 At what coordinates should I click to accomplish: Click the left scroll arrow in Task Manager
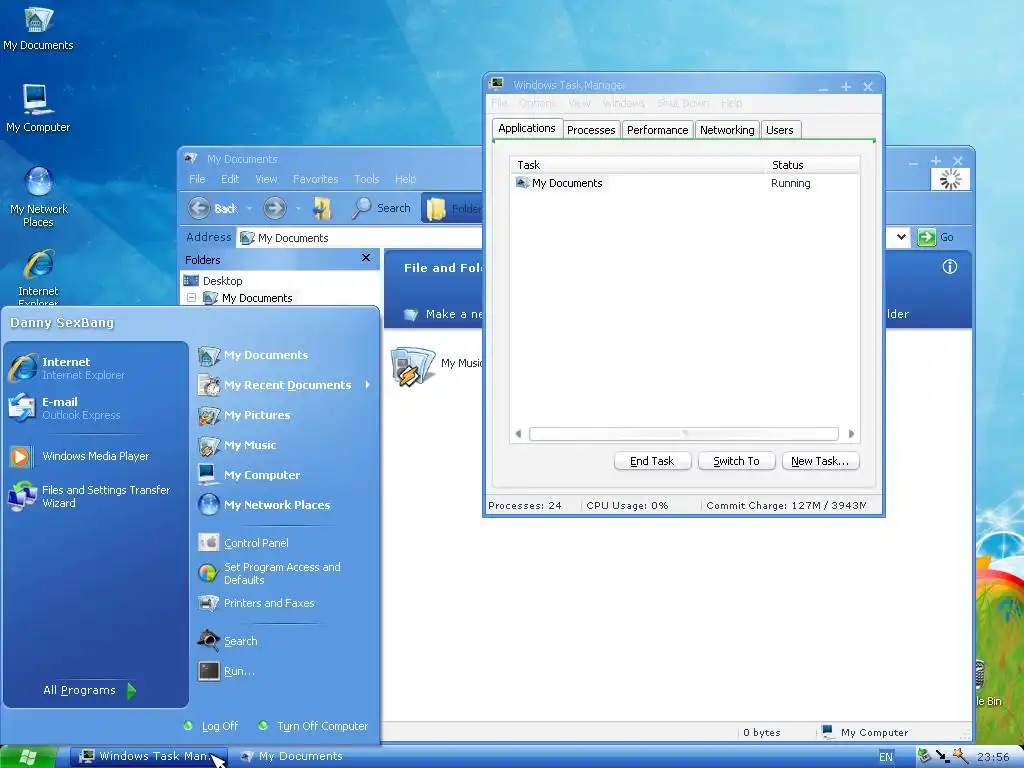click(x=519, y=434)
